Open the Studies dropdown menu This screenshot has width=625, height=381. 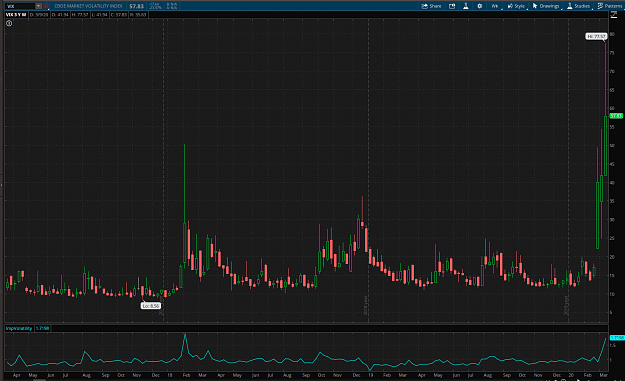coord(579,6)
